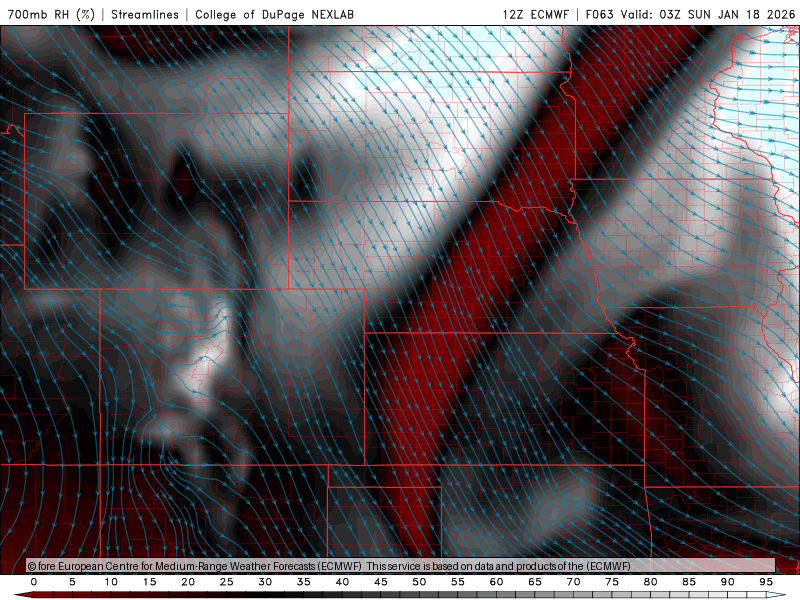
Task: Click the "60" colorbar label
Action: [496, 582]
